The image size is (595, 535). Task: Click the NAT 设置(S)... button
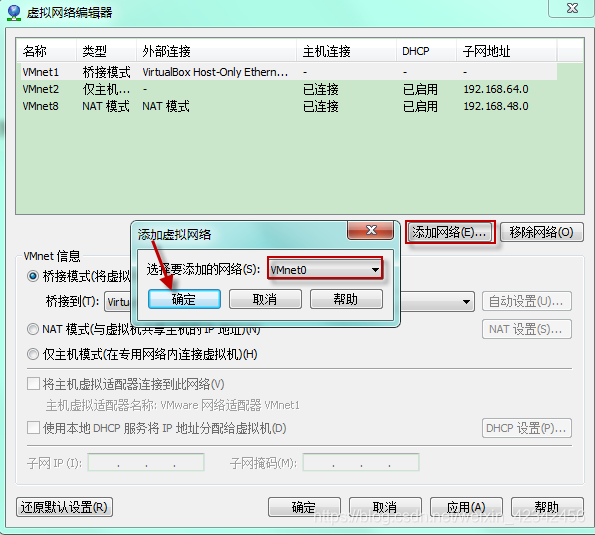tap(527, 329)
